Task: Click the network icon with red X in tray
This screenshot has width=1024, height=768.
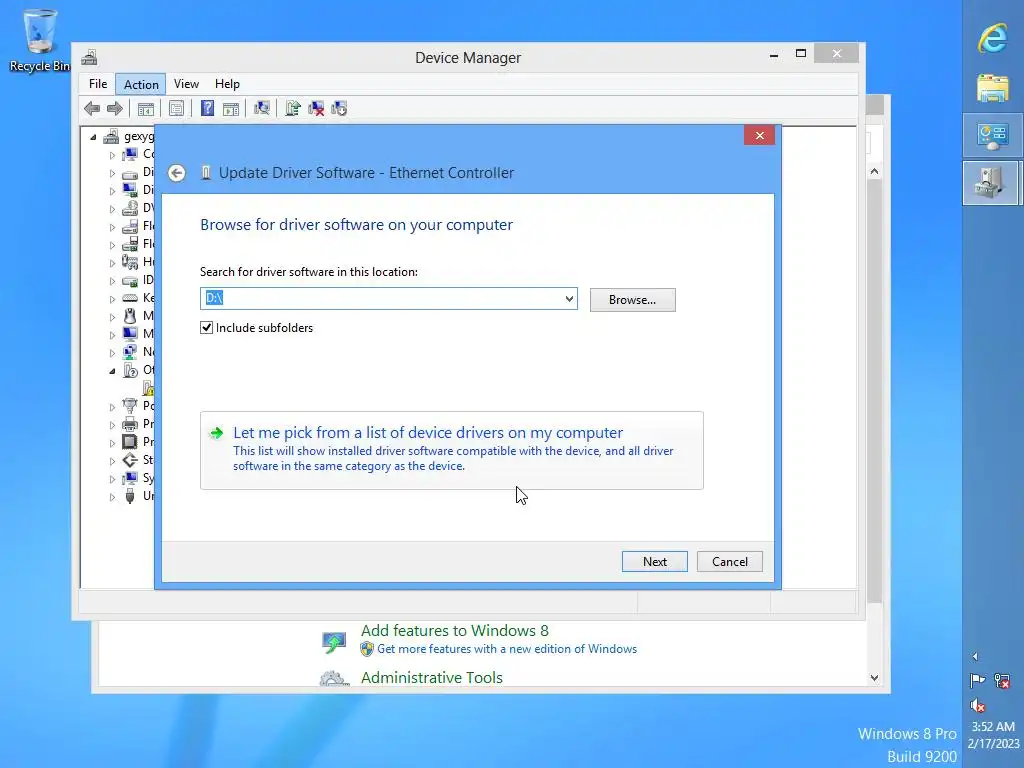Action: (x=1002, y=681)
